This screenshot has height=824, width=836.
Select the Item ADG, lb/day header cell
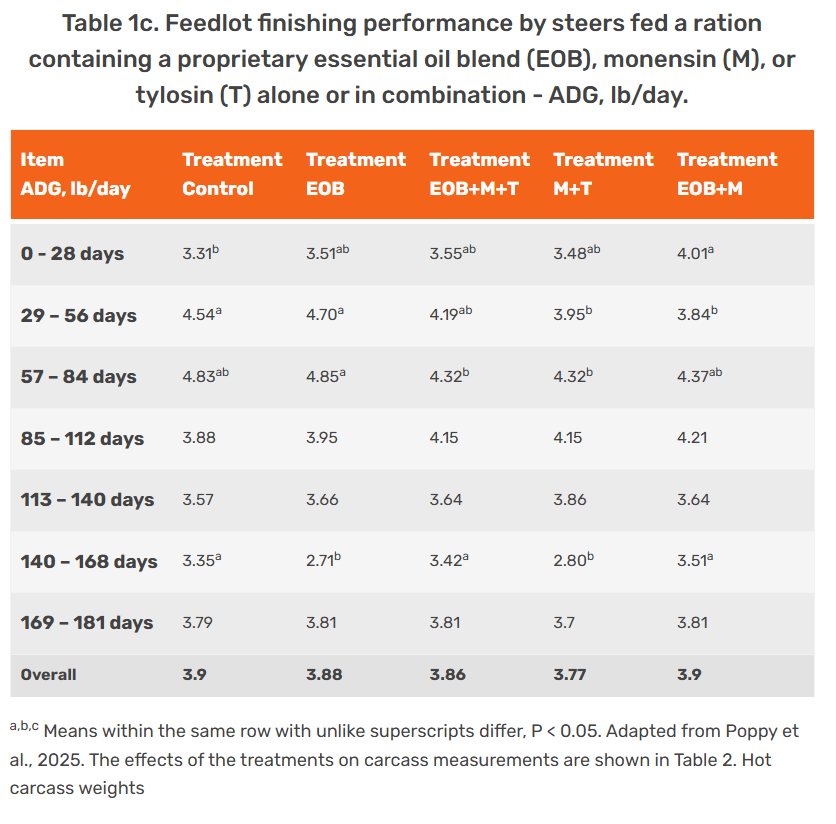click(75, 174)
